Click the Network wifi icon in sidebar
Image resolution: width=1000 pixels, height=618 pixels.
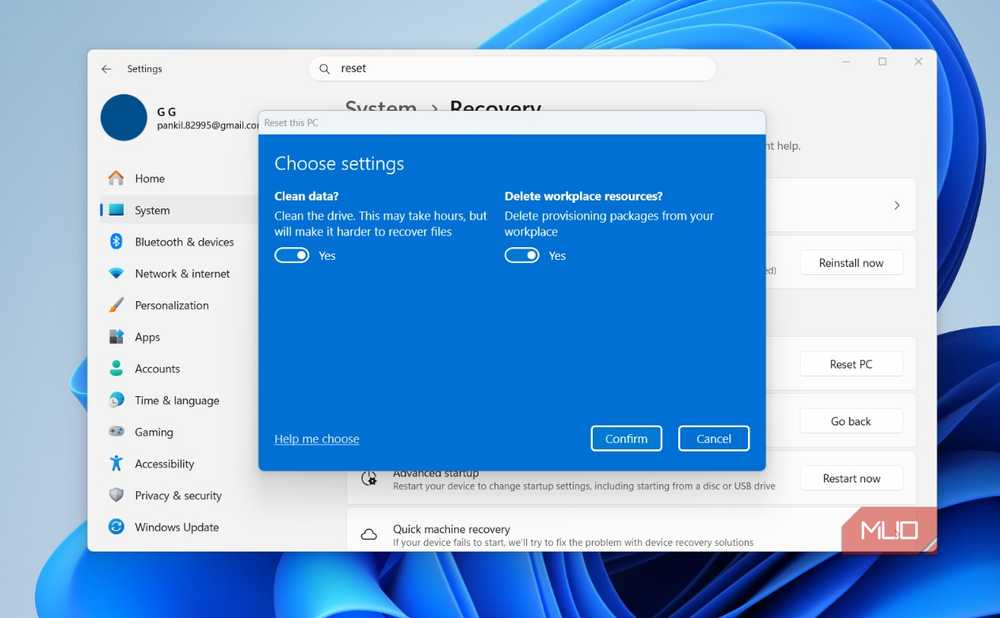tap(116, 274)
